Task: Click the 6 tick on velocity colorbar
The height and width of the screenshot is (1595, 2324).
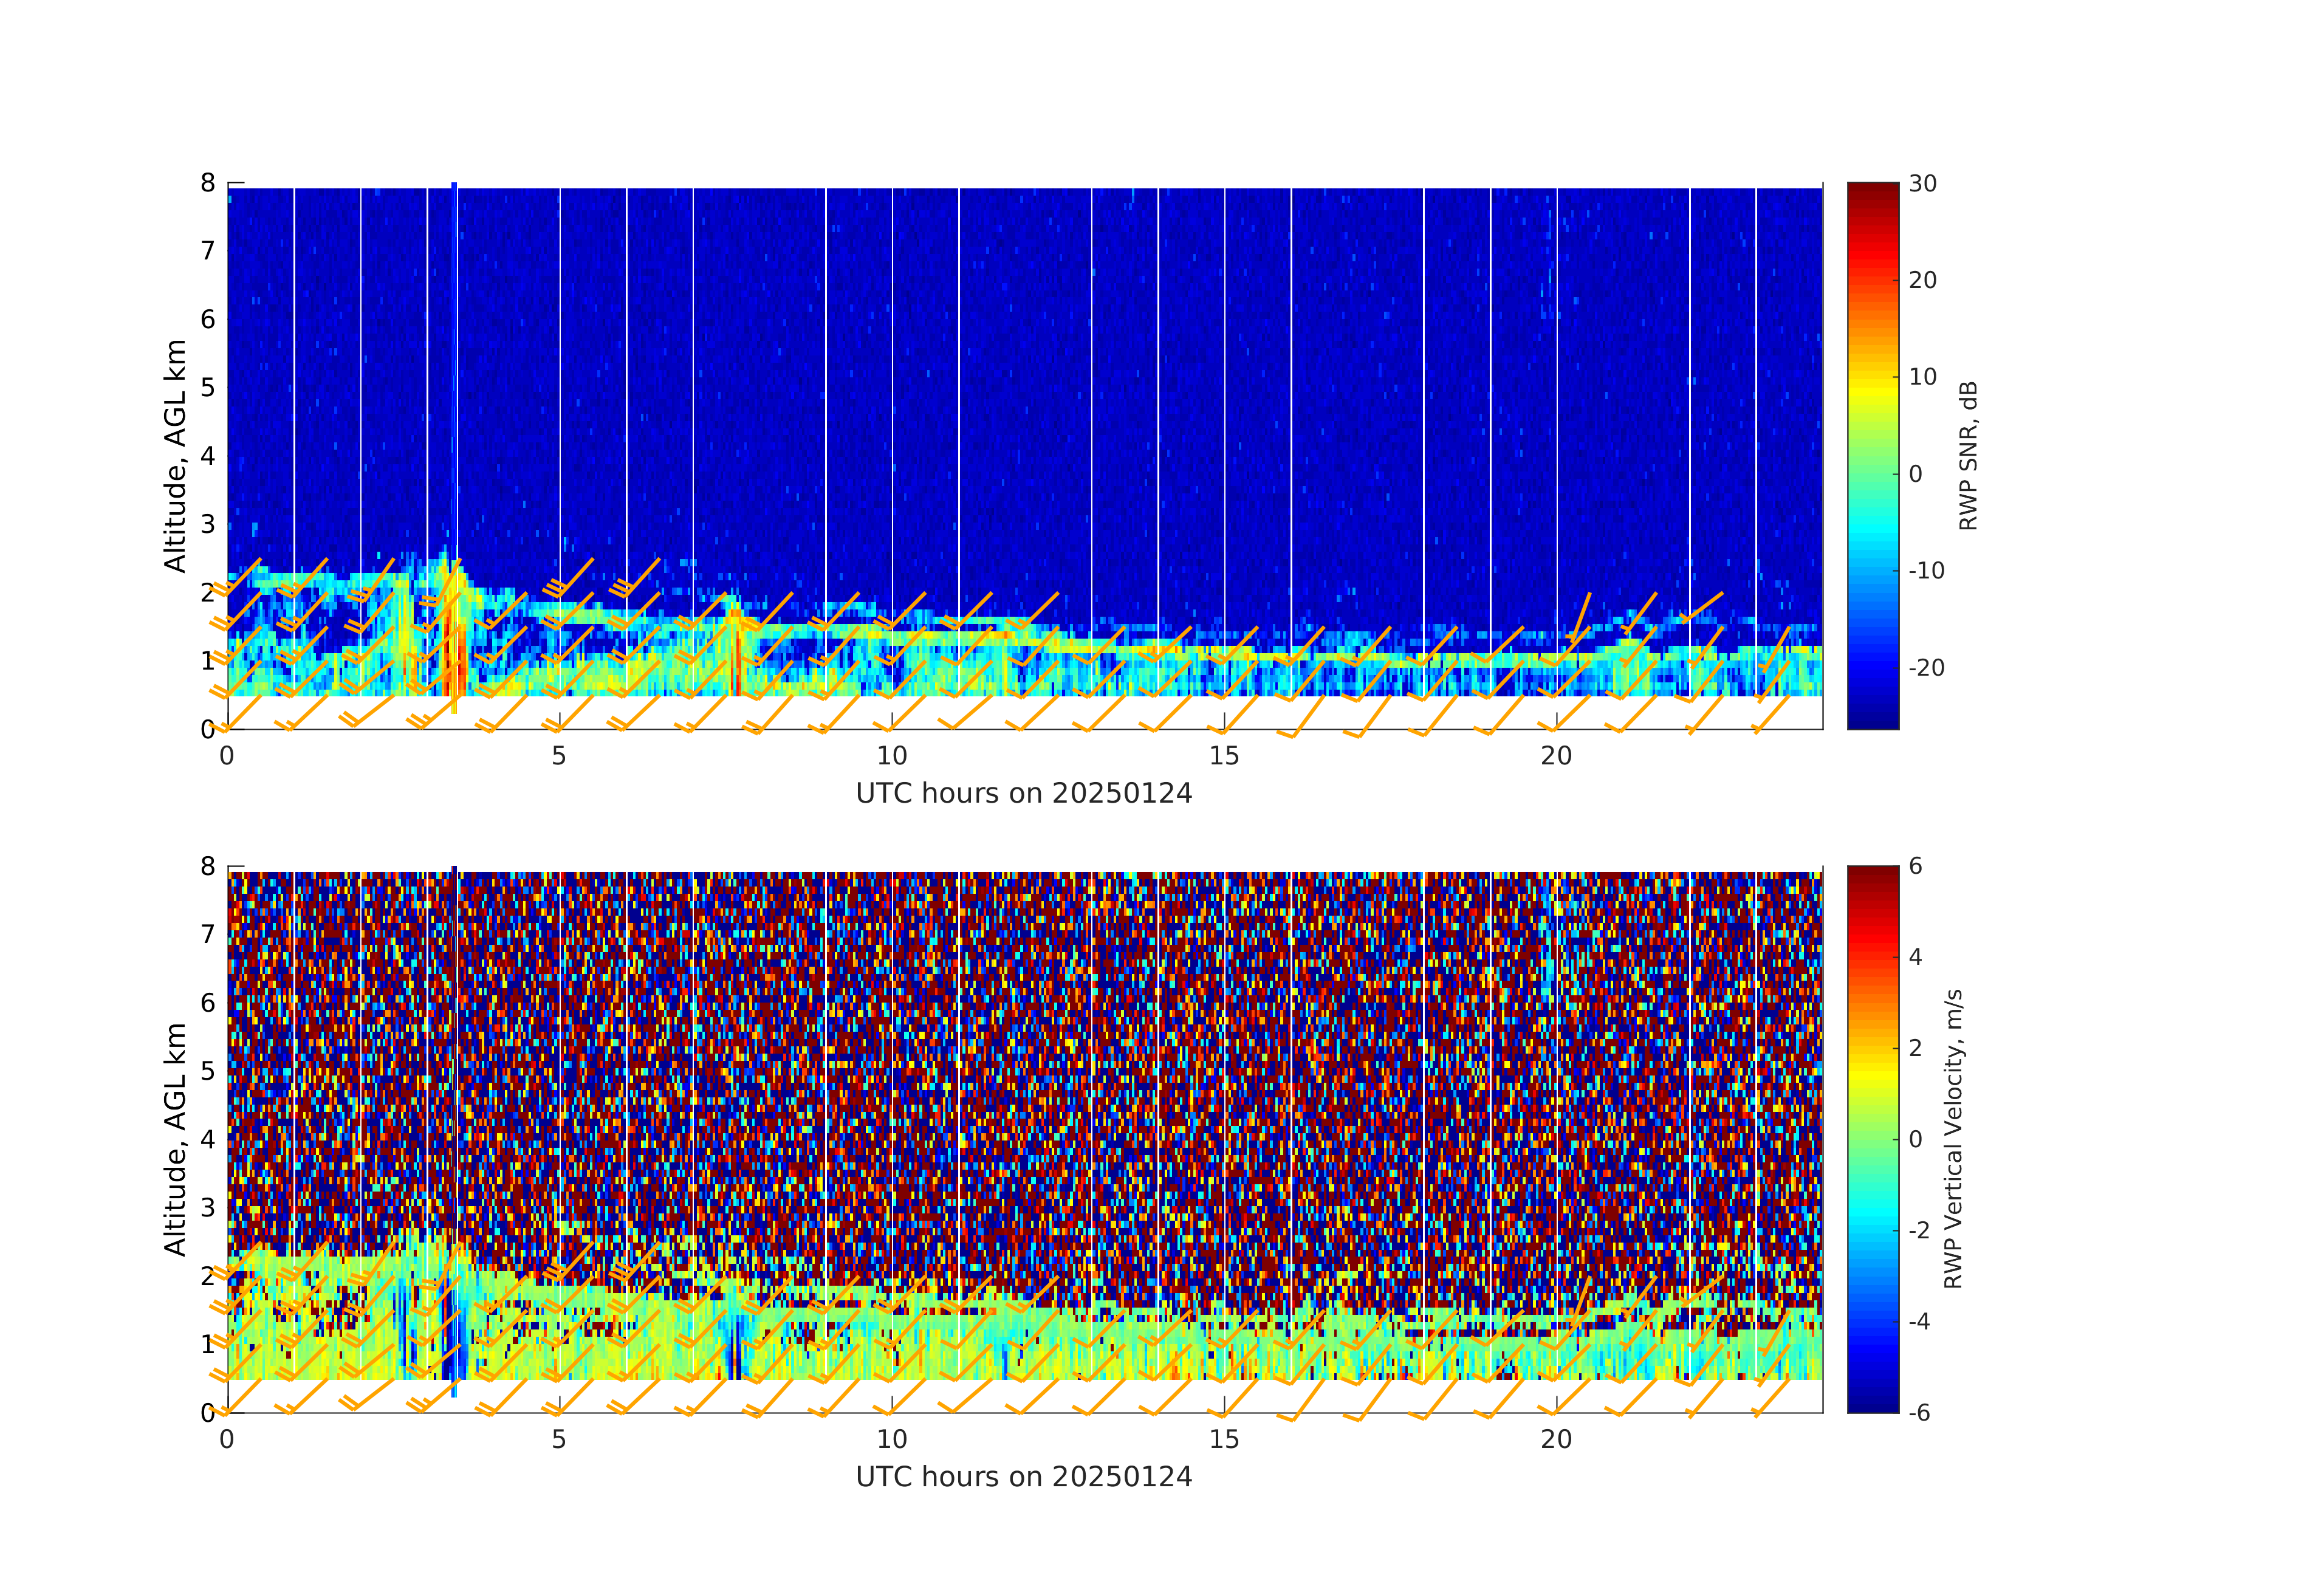Action: tap(1915, 866)
